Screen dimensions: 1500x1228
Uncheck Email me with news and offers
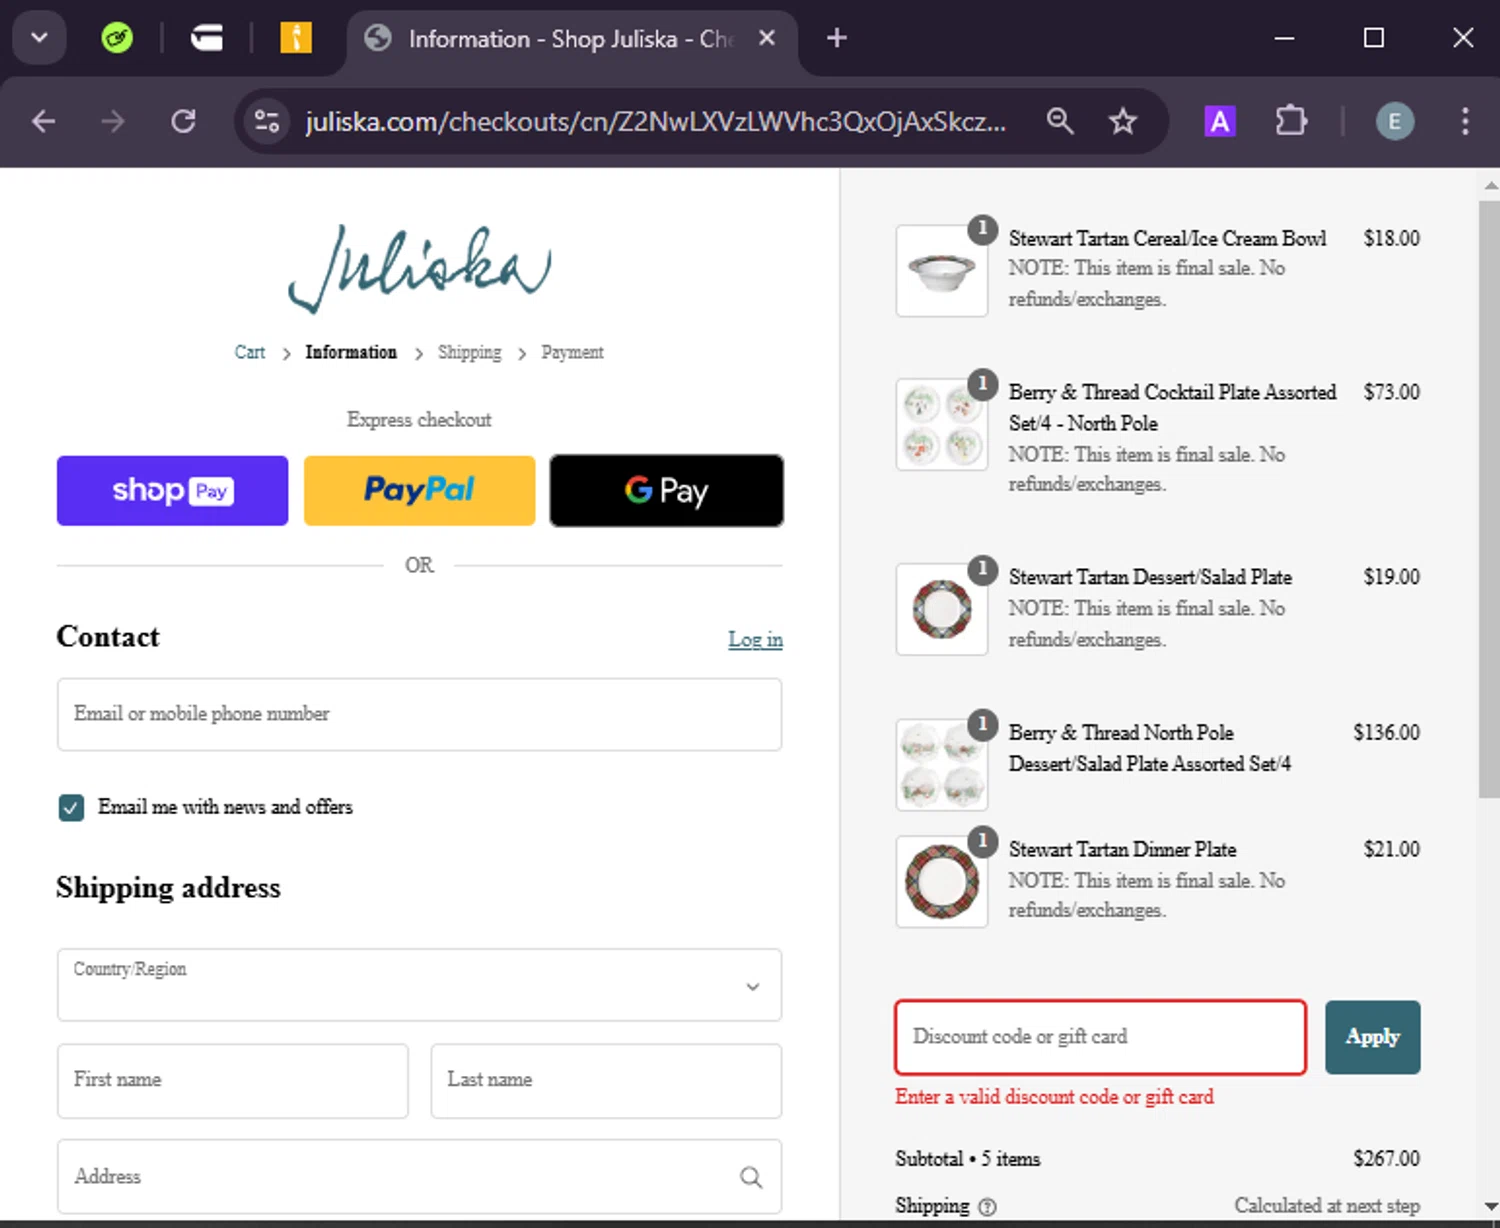click(71, 807)
